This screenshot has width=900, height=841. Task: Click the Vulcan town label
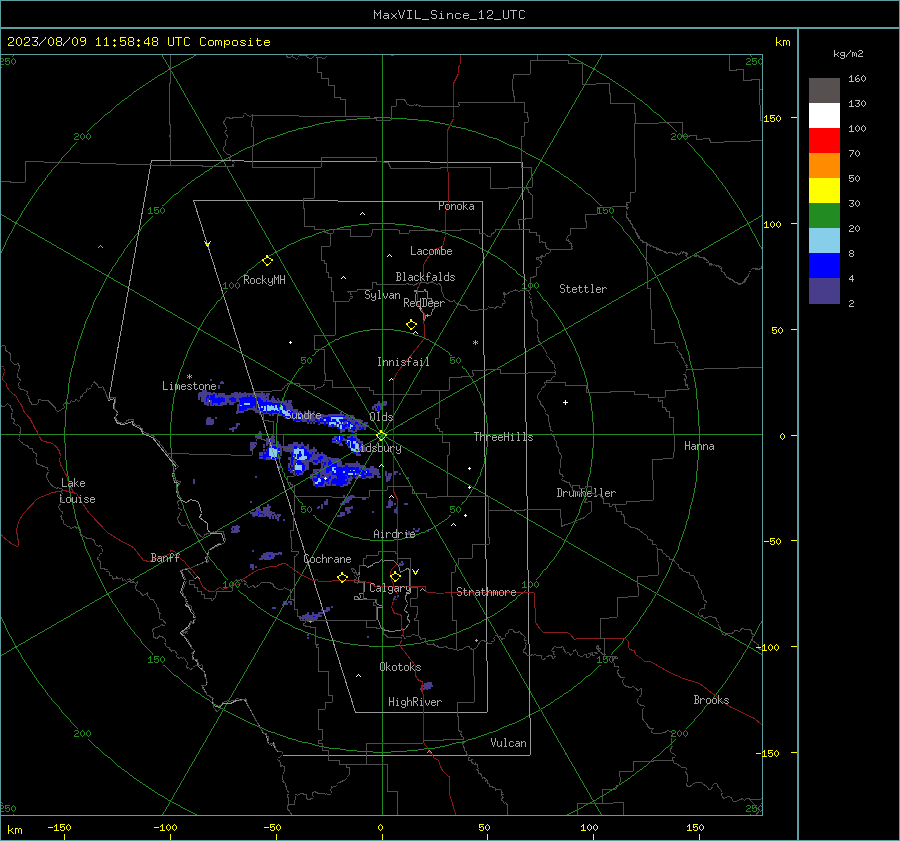pyautogui.click(x=509, y=743)
